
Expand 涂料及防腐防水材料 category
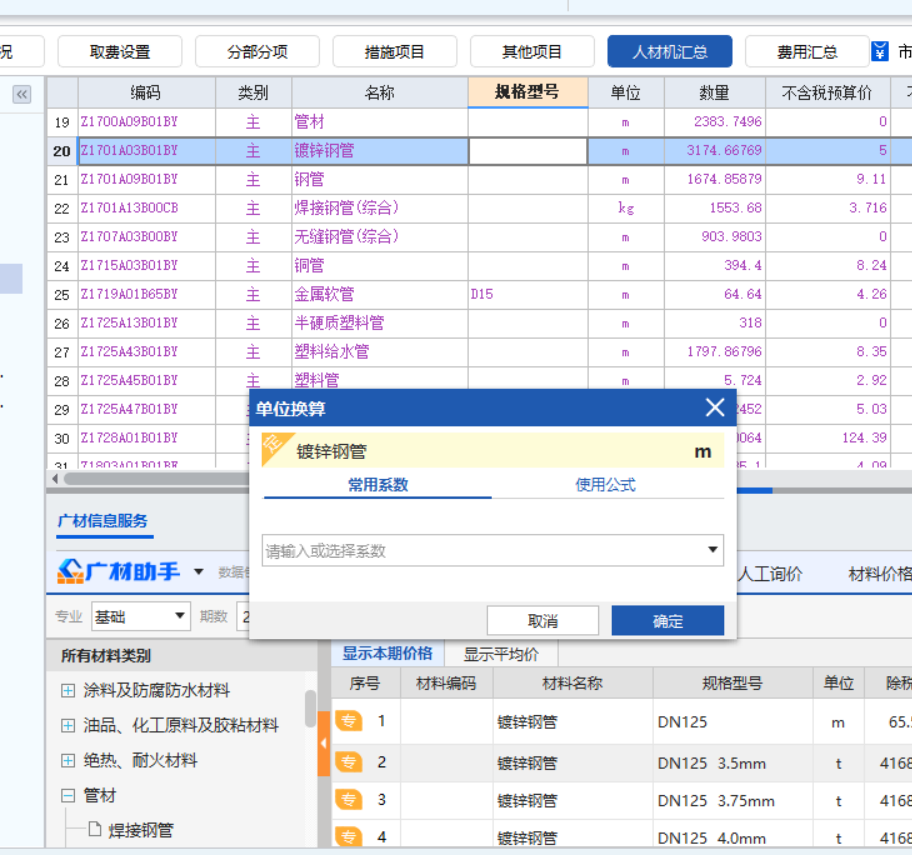pyautogui.click(x=68, y=690)
